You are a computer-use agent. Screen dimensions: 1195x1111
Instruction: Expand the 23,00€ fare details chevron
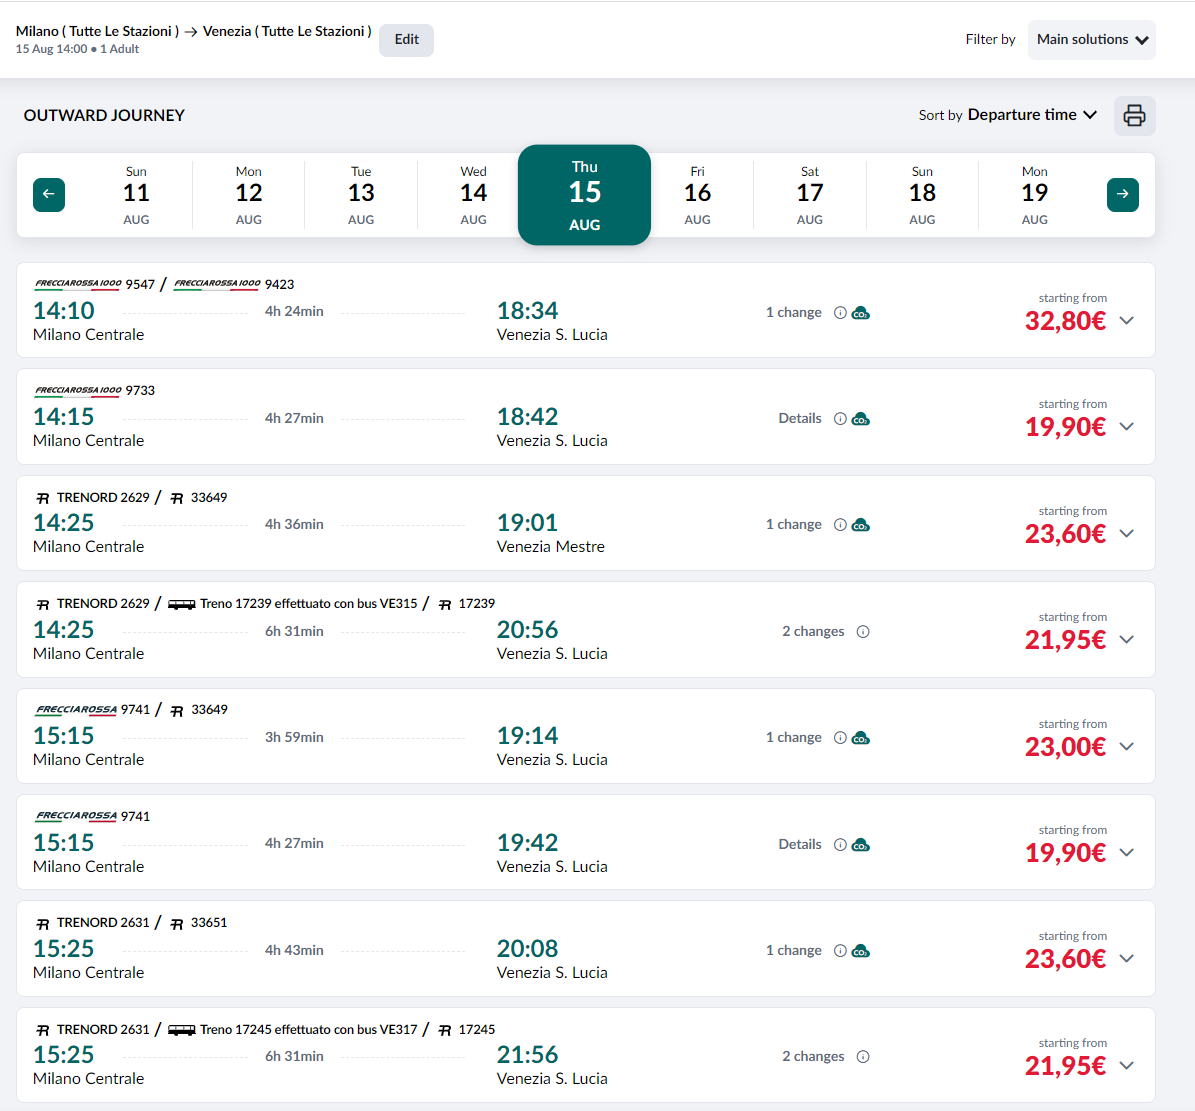[x=1127, y=747]
